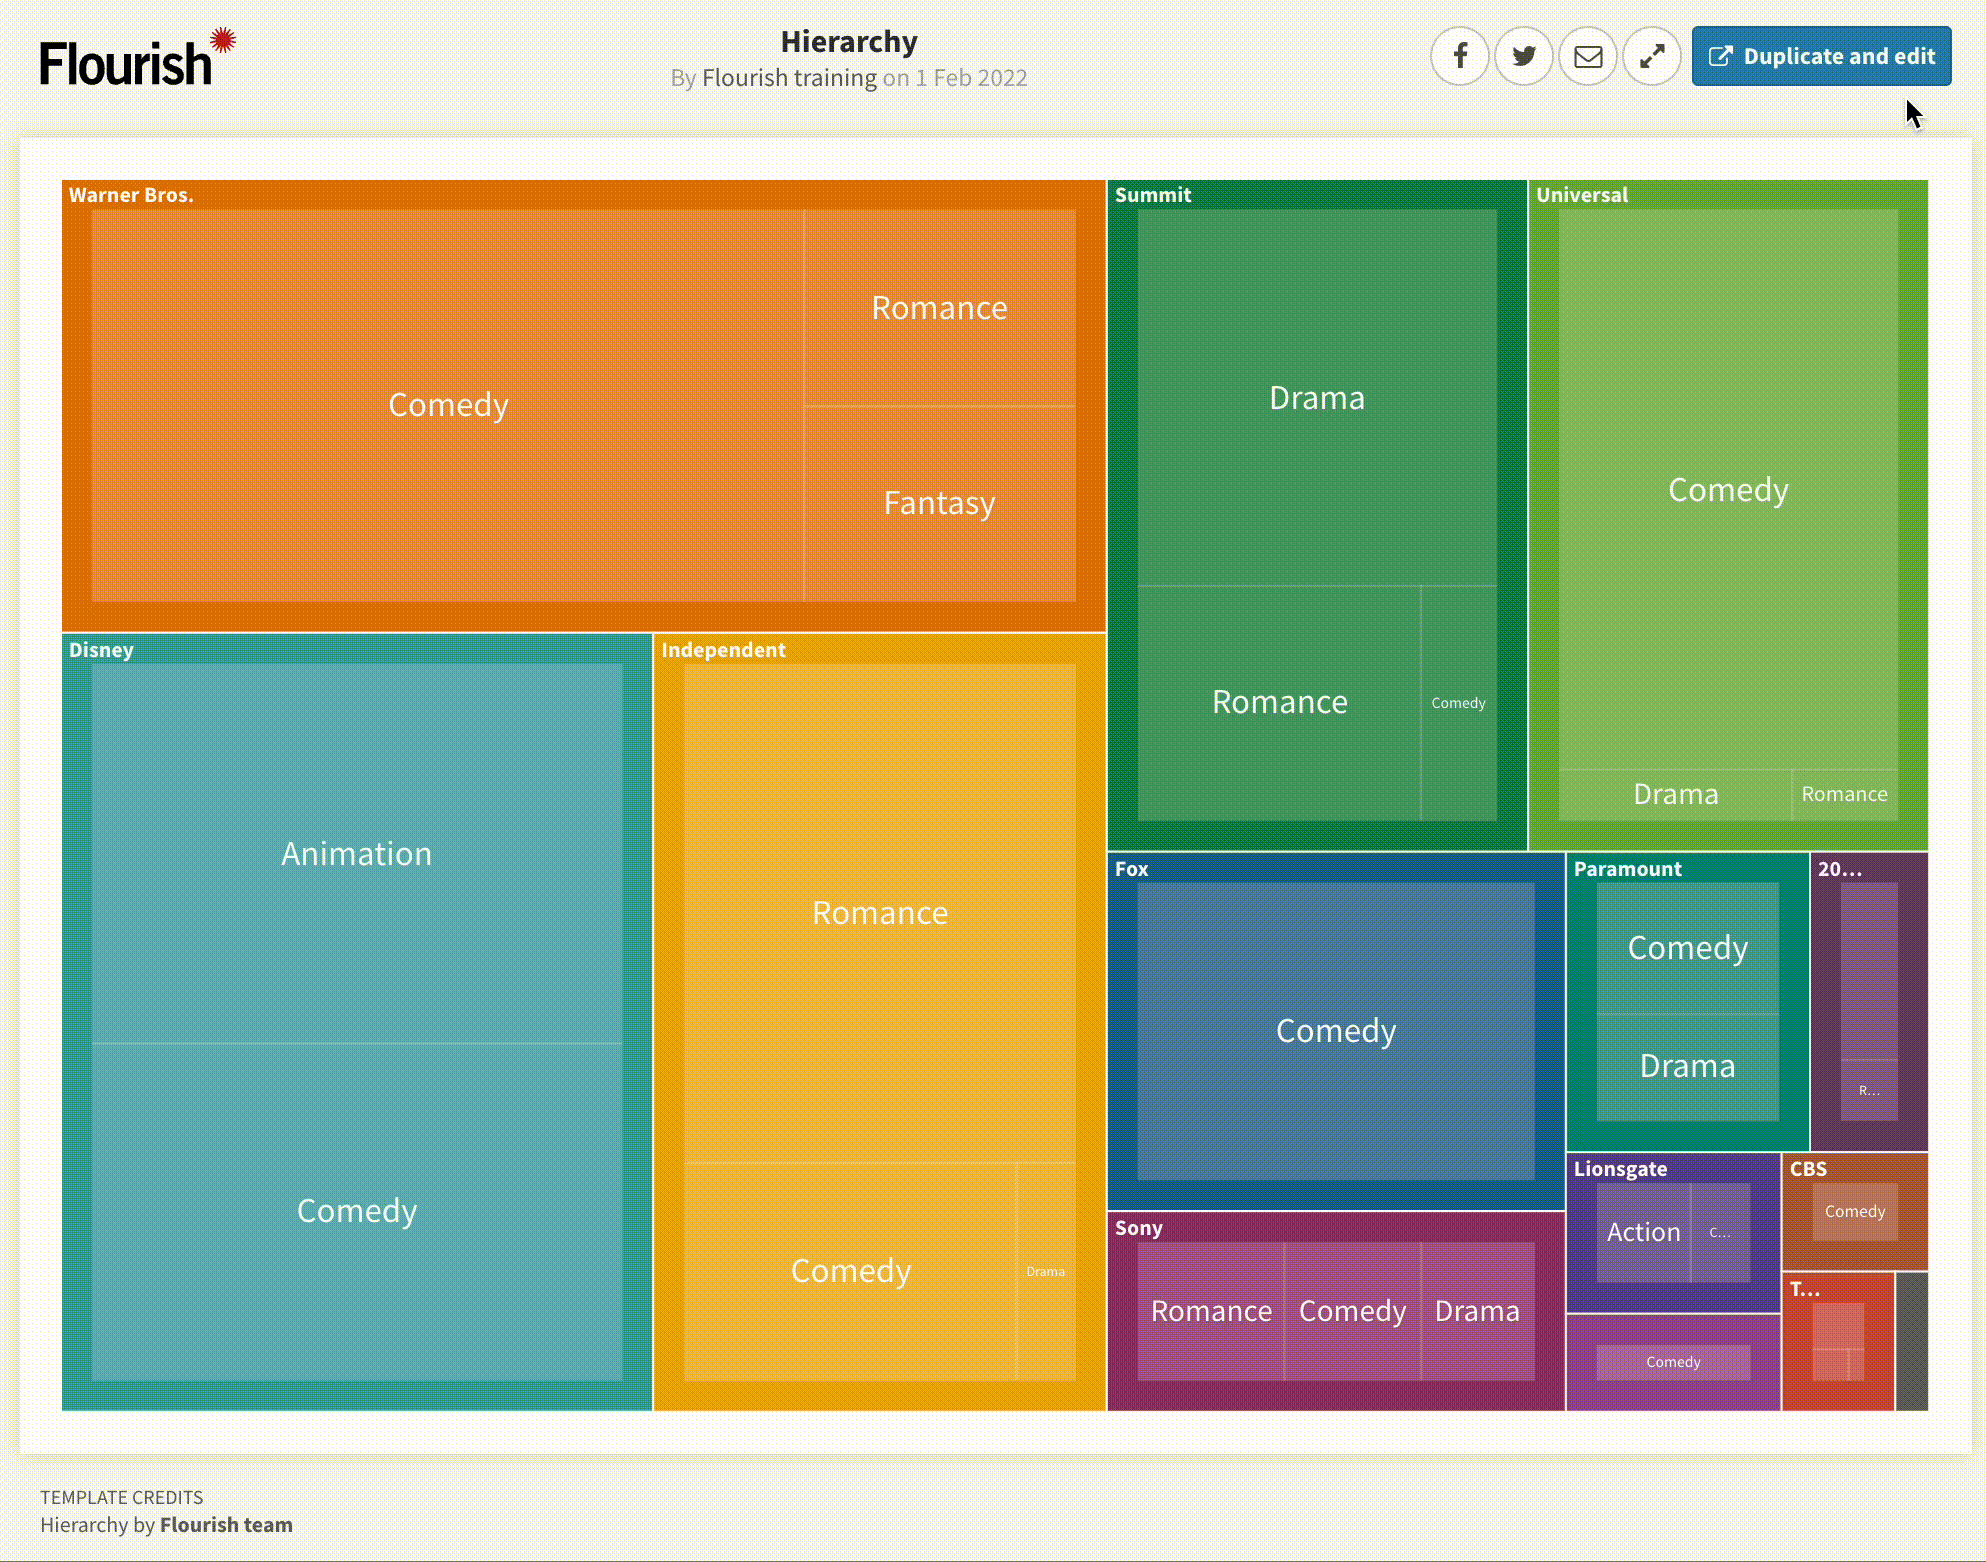Select the Disney group header
Viewport: 1986px width, 1562px height.
tap(101, 650)
